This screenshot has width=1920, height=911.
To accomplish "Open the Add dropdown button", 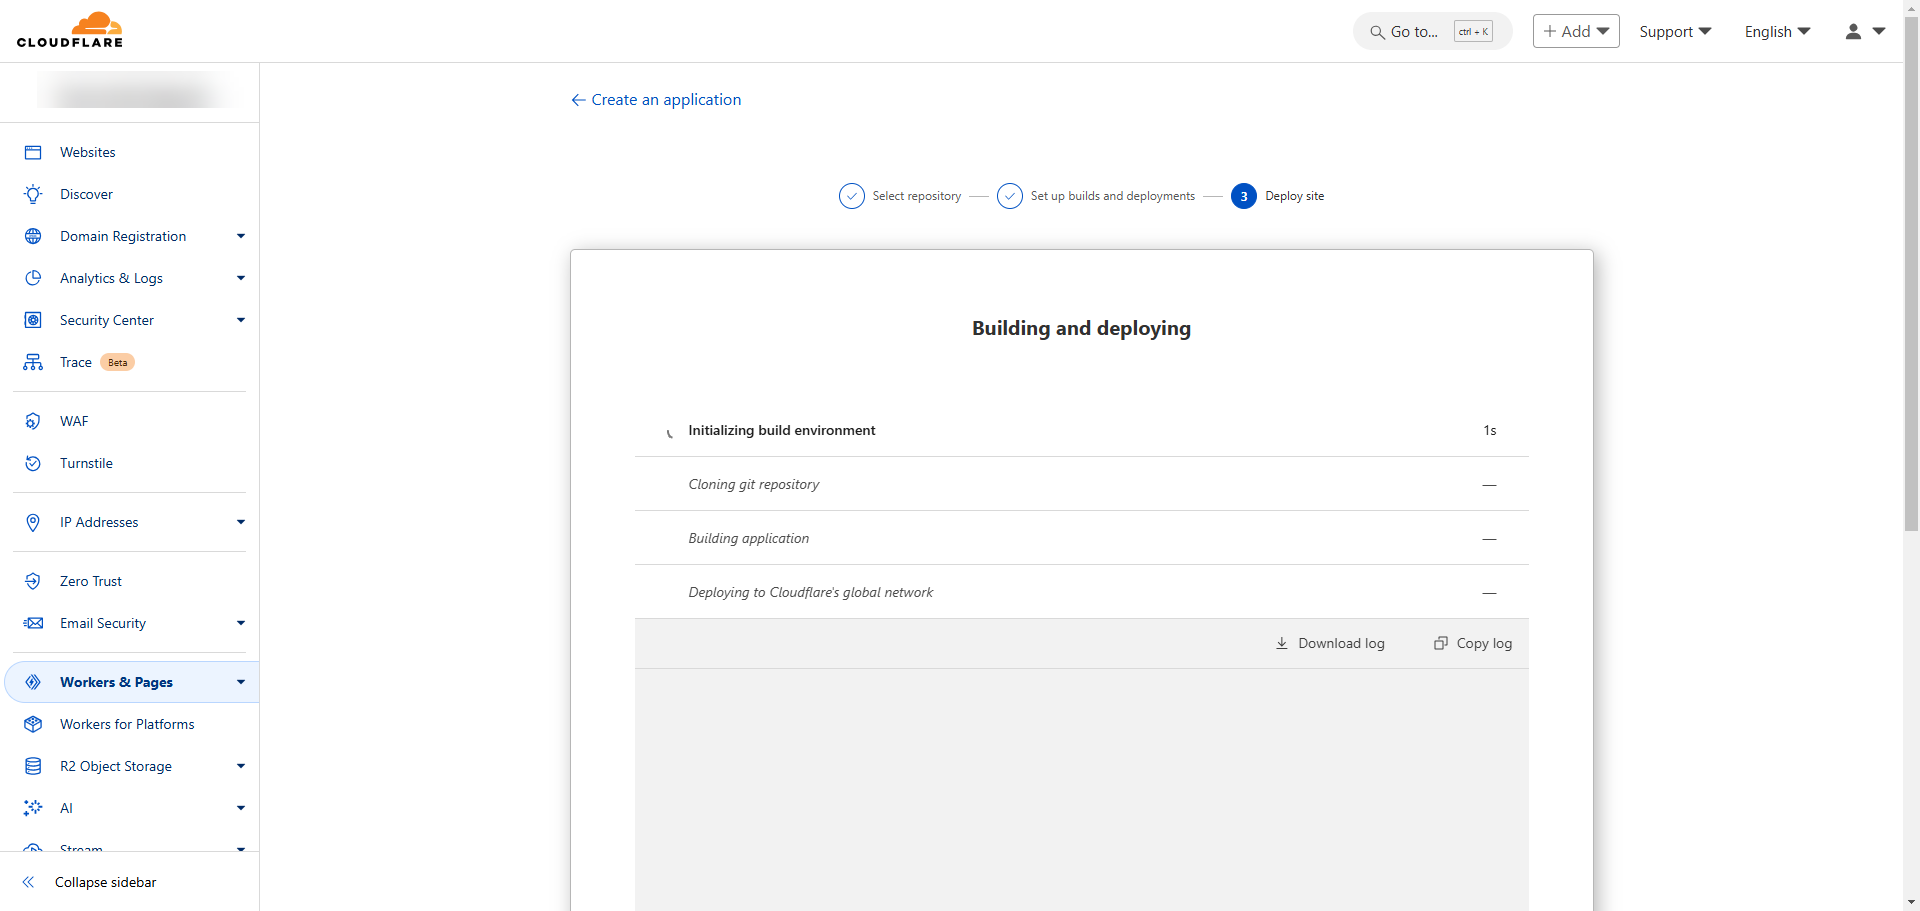I will (1576, 31).
